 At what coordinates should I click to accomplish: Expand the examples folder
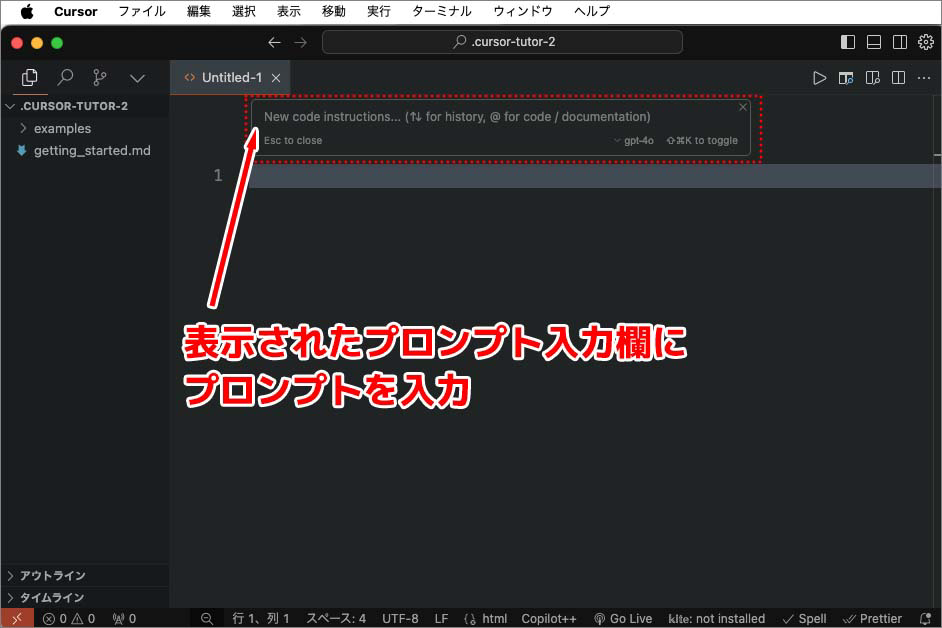[64, 128]
